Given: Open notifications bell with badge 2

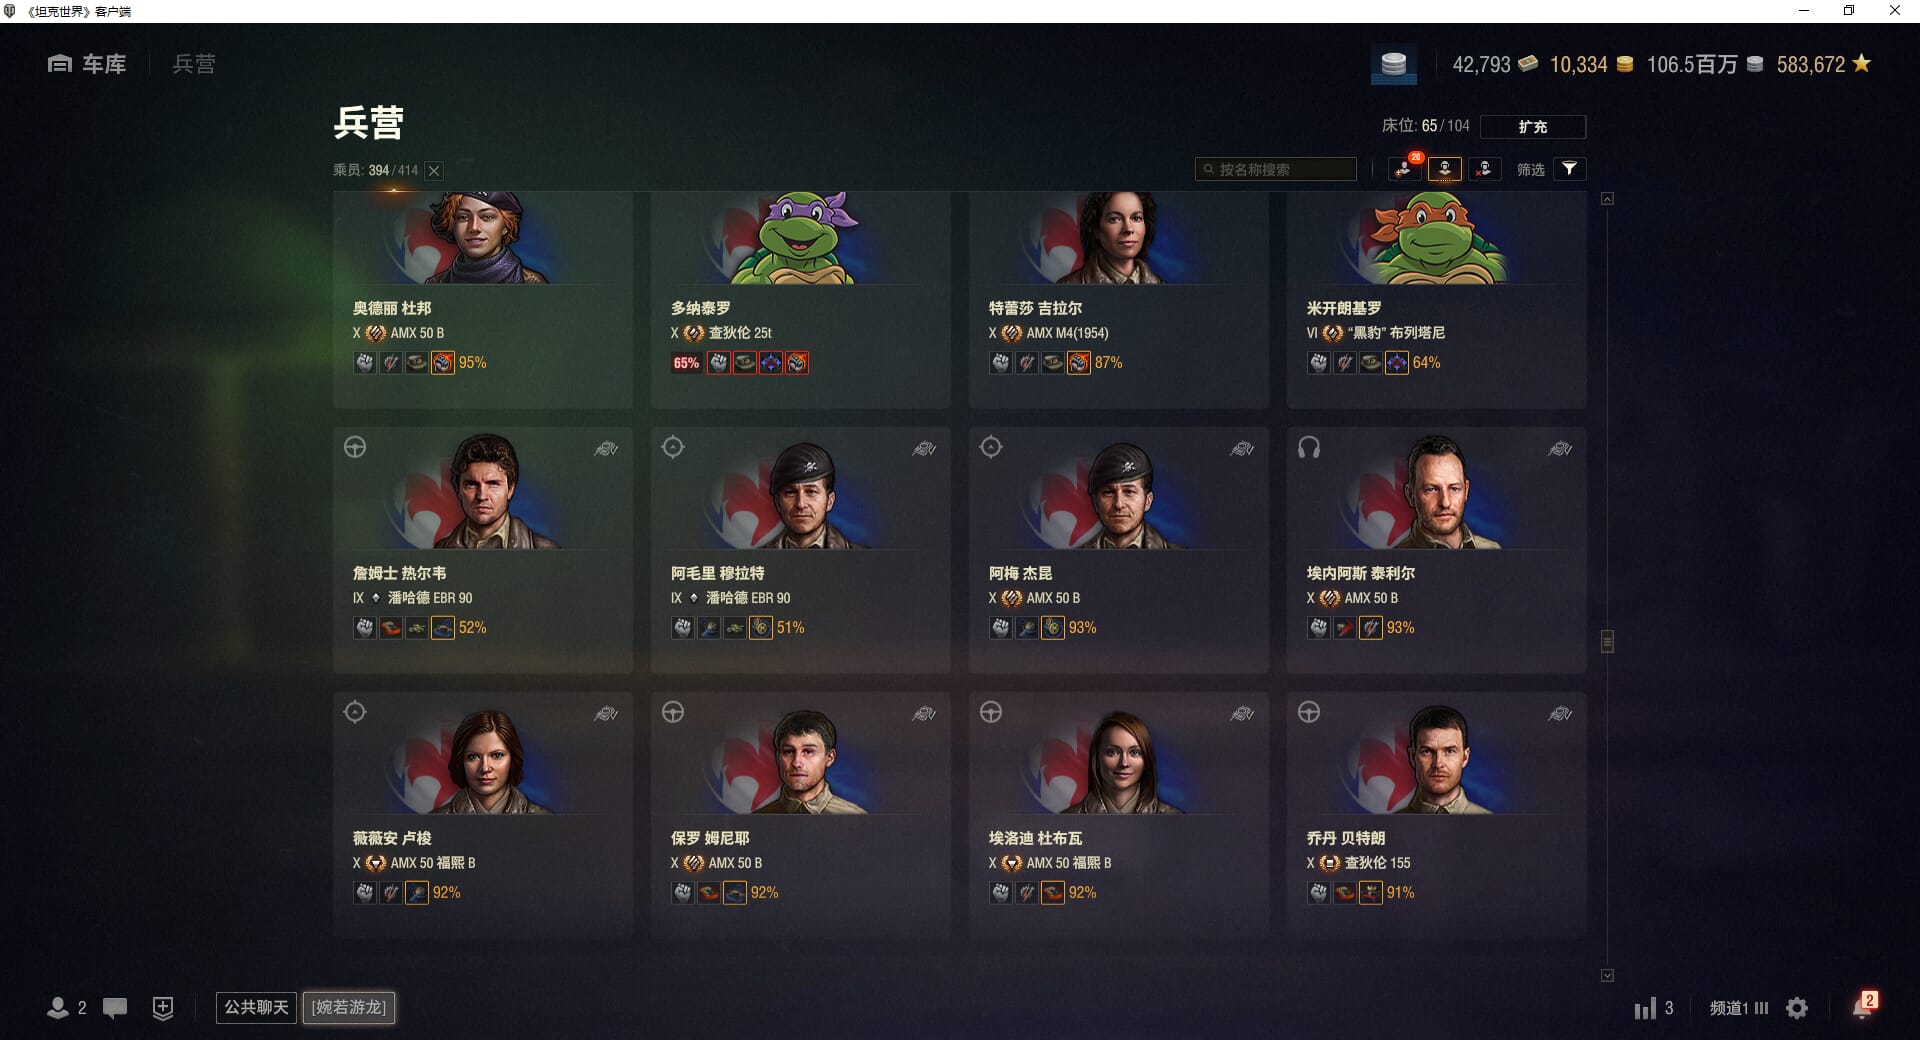Looking at the screenshot, I should pos(1863,1006).
